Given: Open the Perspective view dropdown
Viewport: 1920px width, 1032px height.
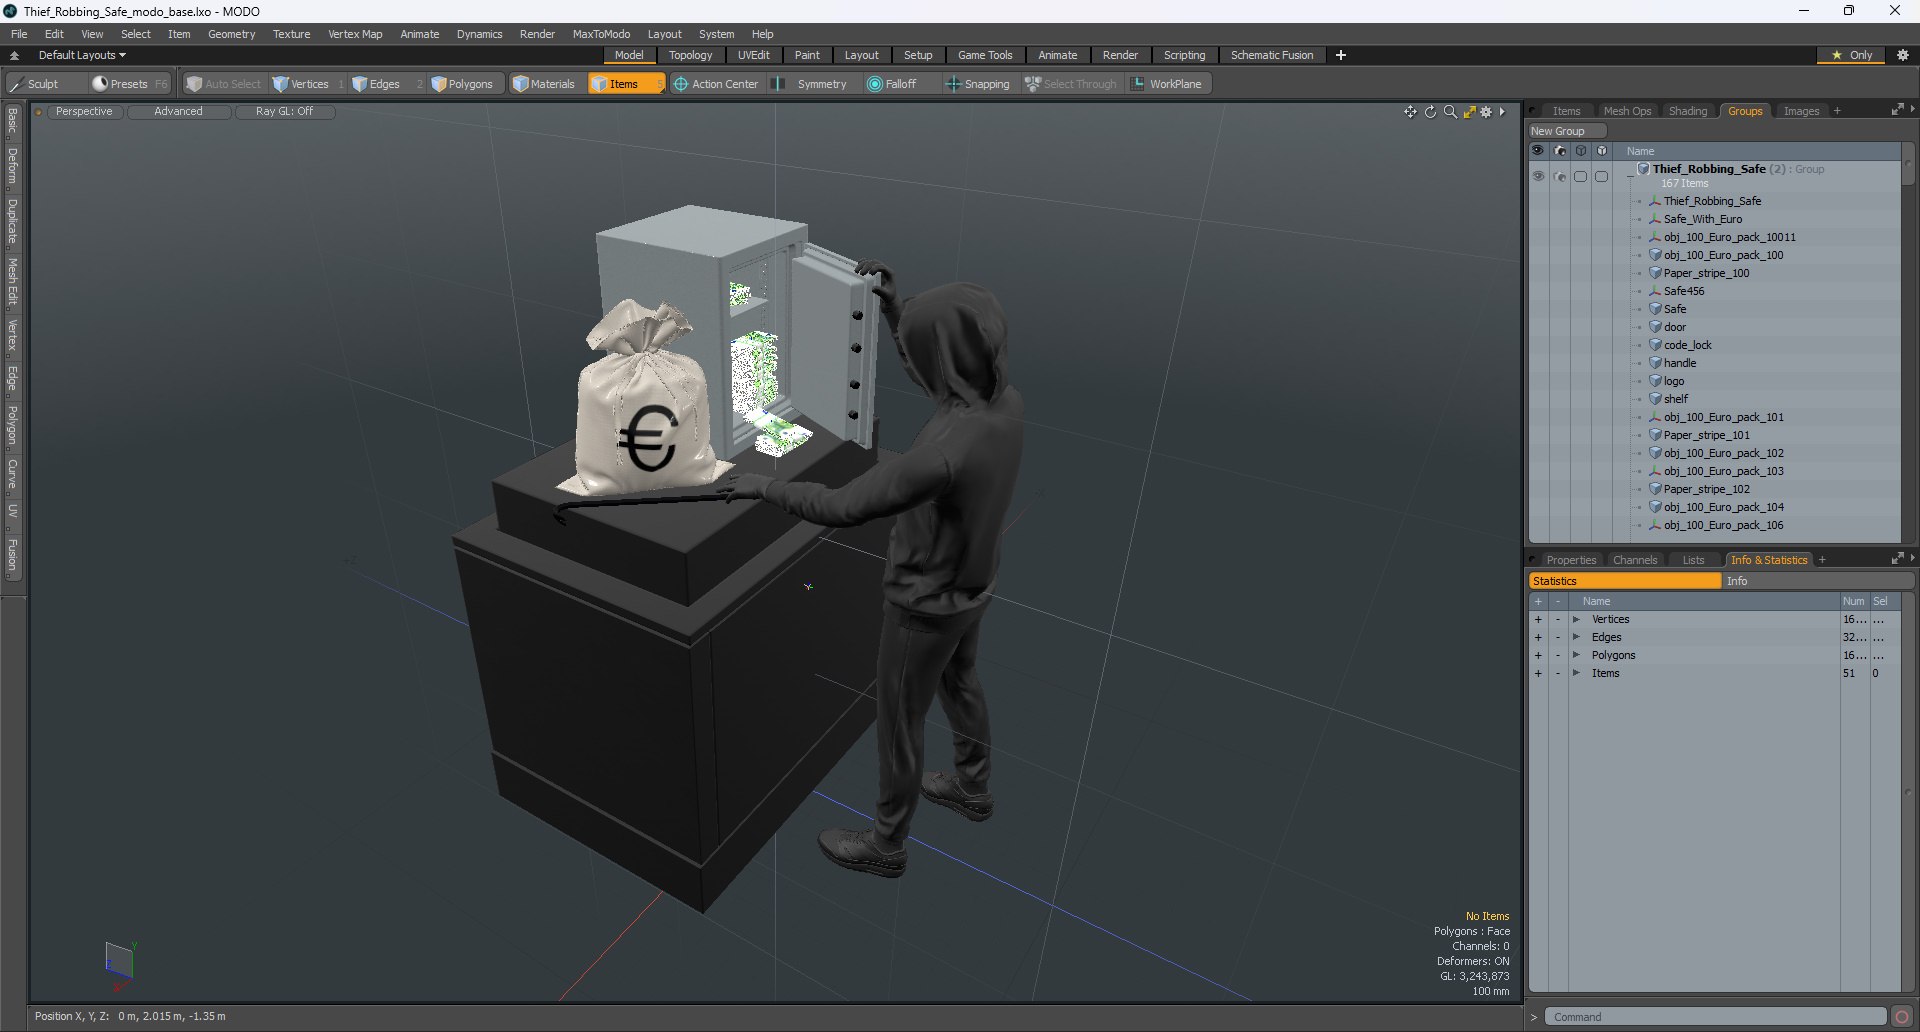Looking at the screenshot, I should point(84,112).
